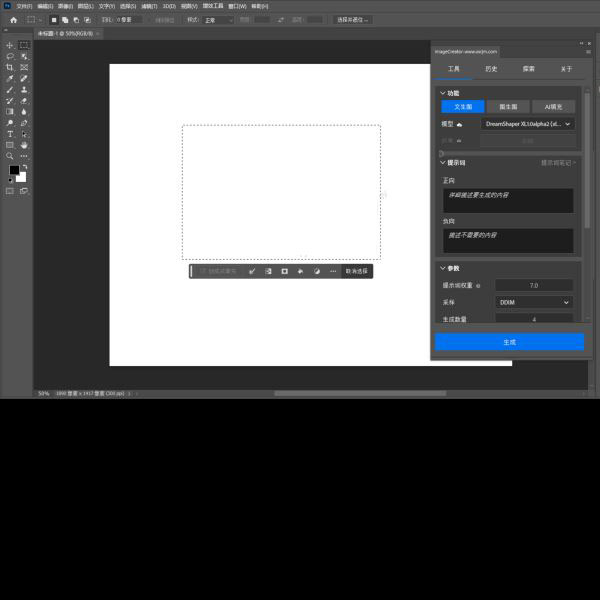Choose Subtract from Selection mode

pyautogui.click(x=76, y=20)
